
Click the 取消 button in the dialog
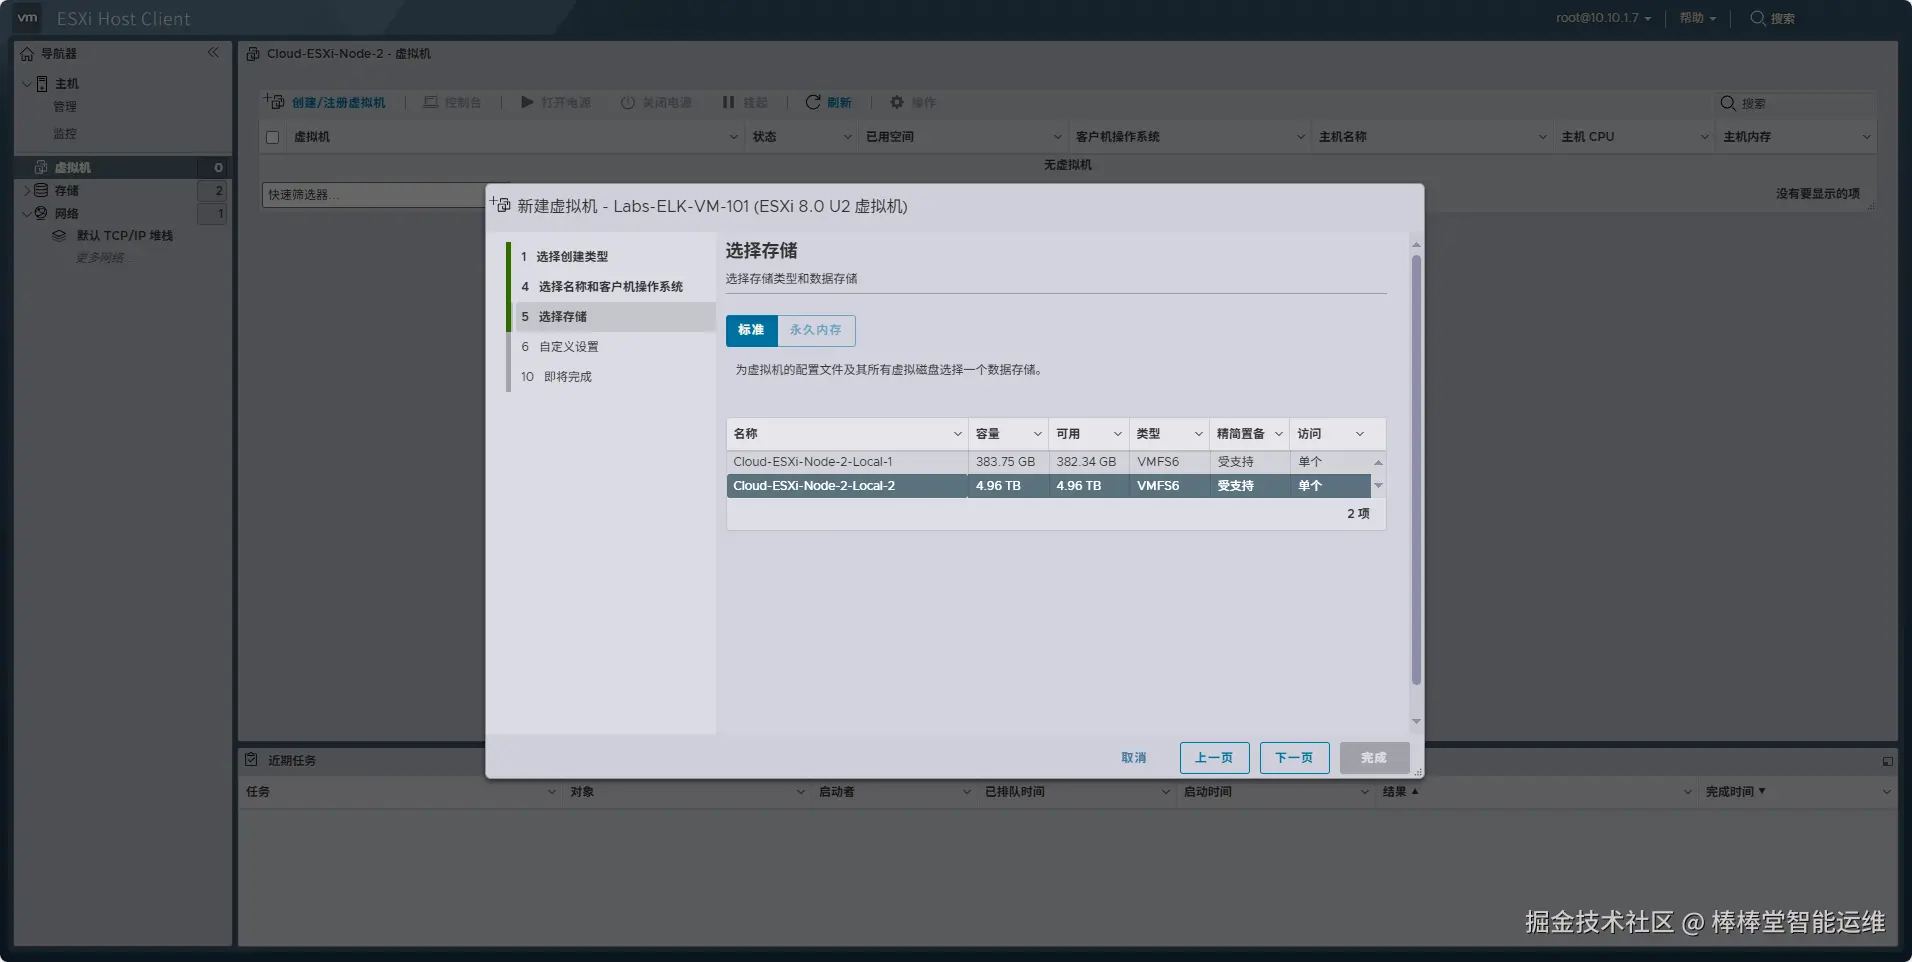(x=1134, y=758)
